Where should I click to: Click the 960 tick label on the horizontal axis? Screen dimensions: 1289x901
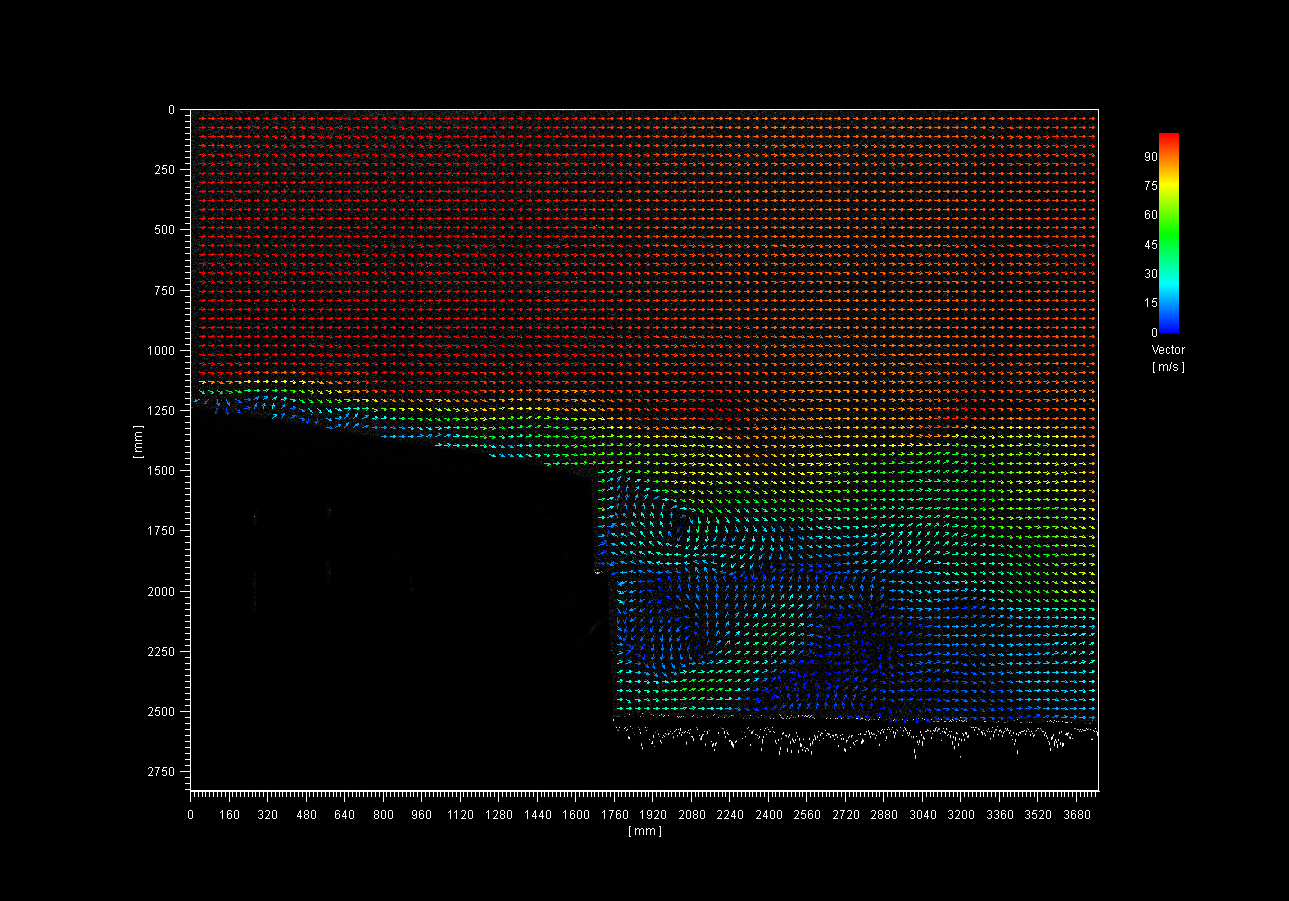[x=421, y=815]
